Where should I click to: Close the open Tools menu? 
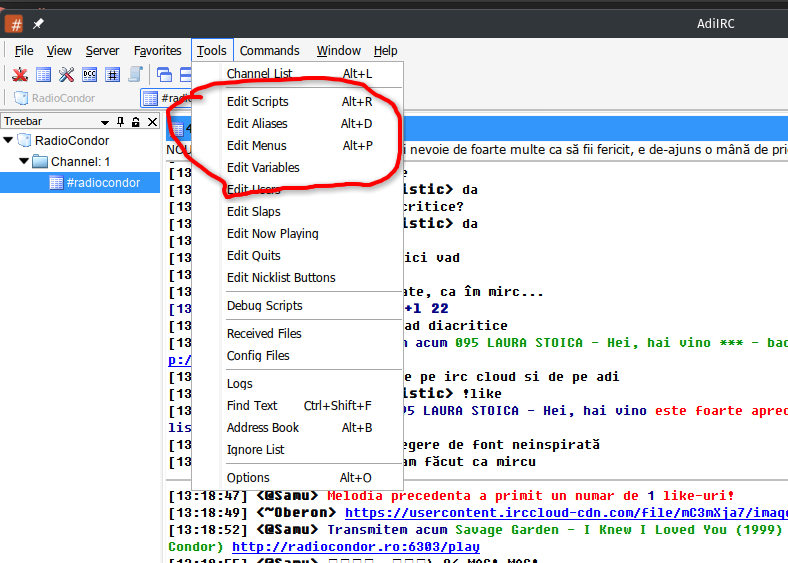(x=212, y=51)
